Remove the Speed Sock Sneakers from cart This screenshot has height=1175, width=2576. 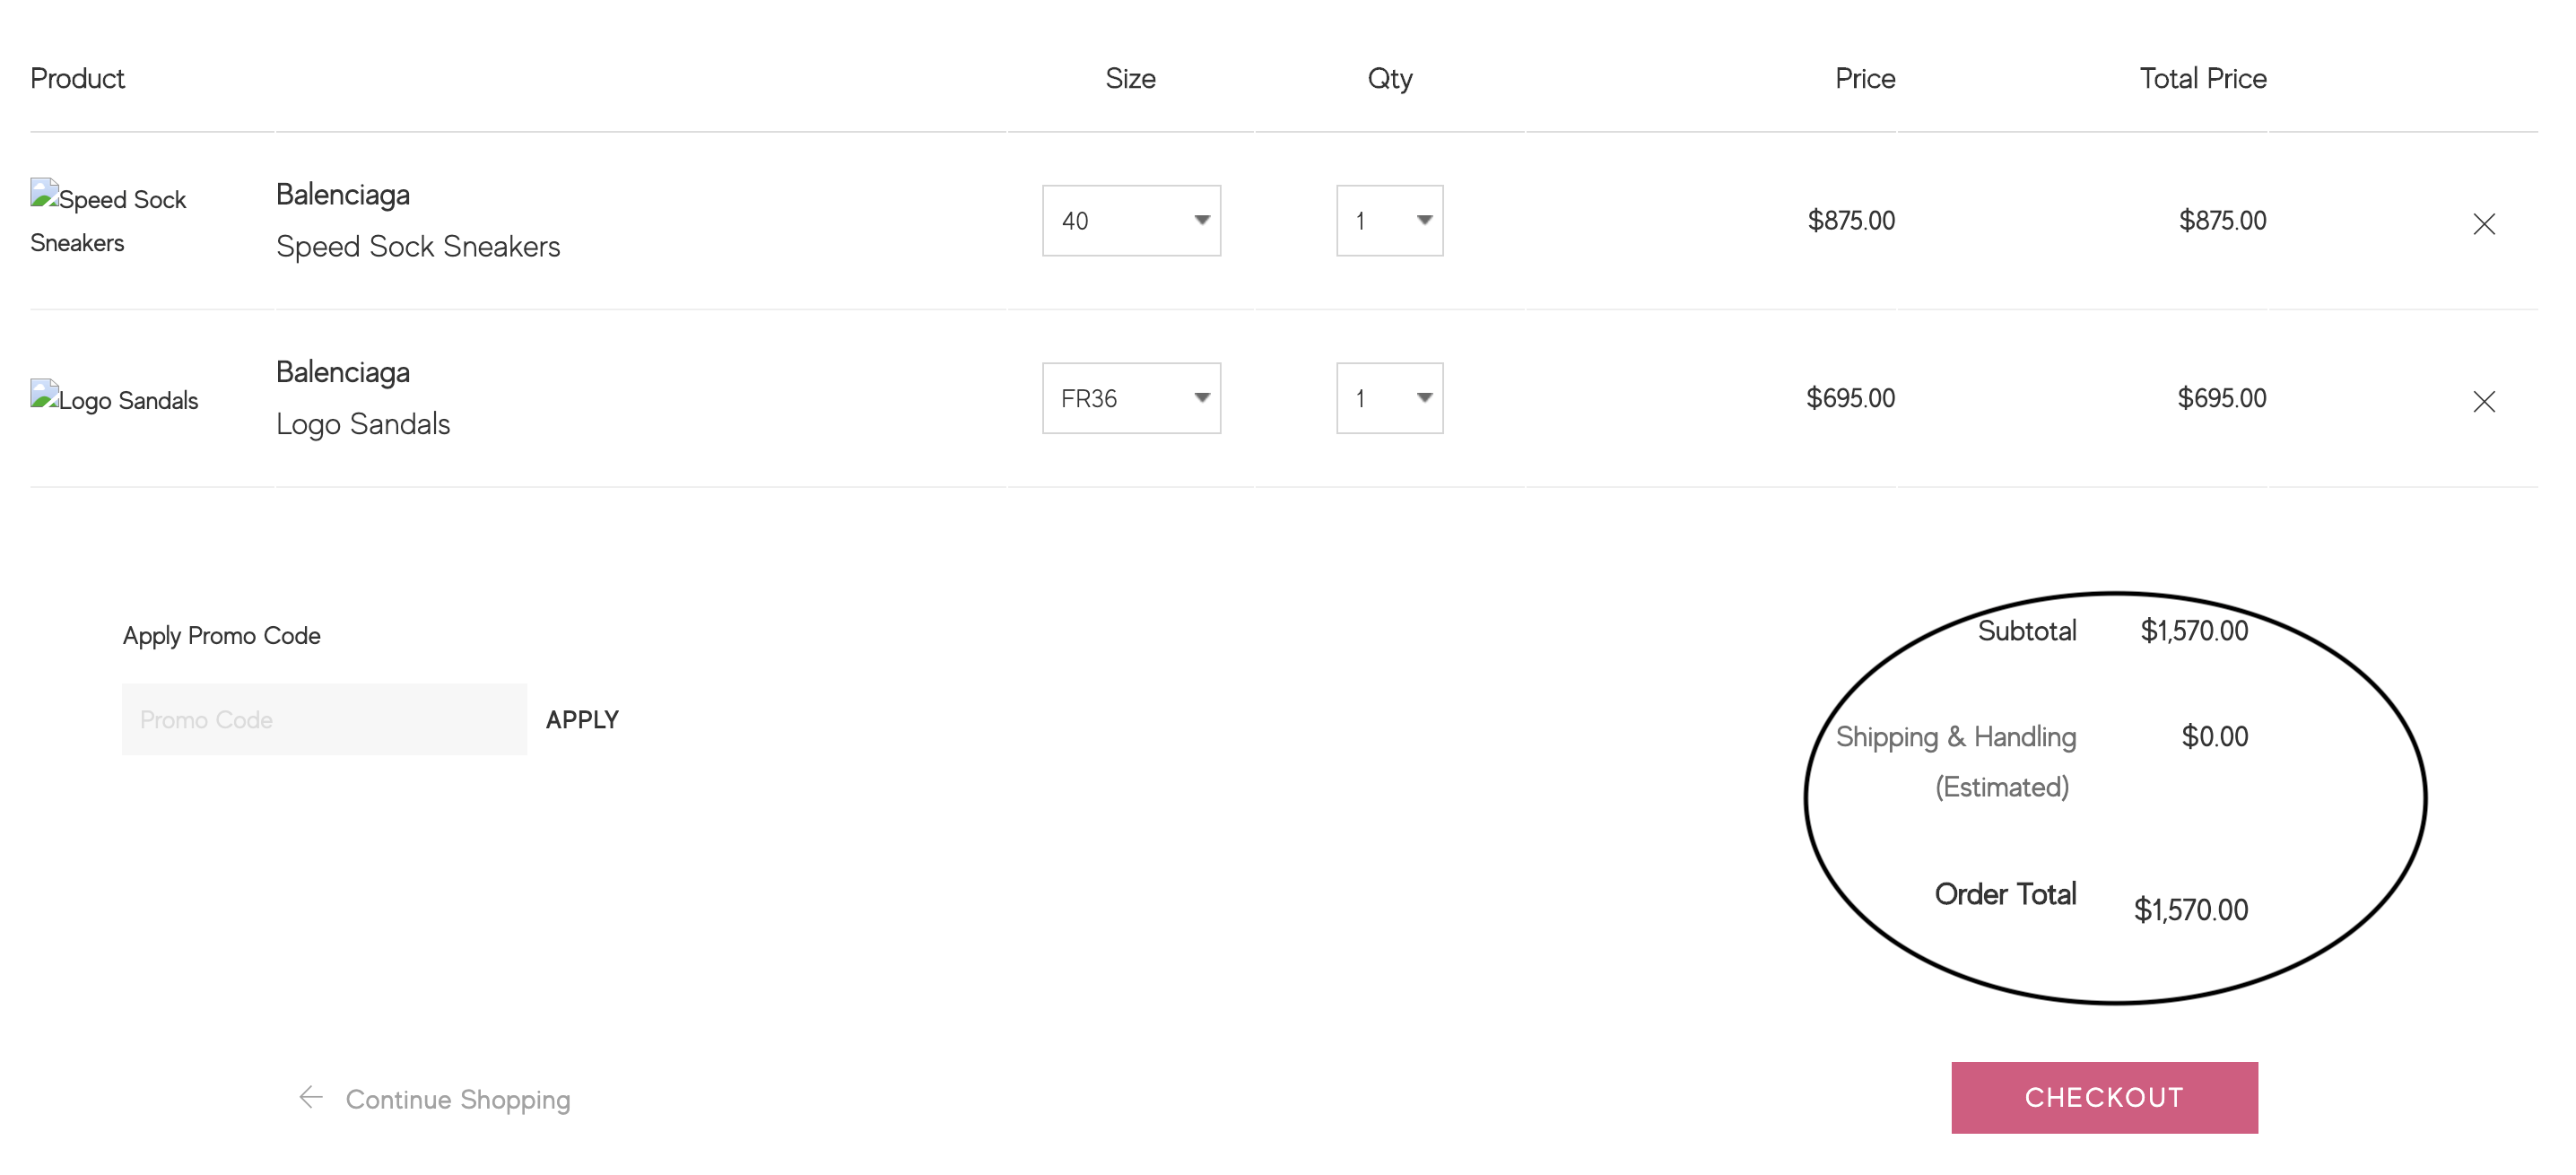coord(2484,223)
